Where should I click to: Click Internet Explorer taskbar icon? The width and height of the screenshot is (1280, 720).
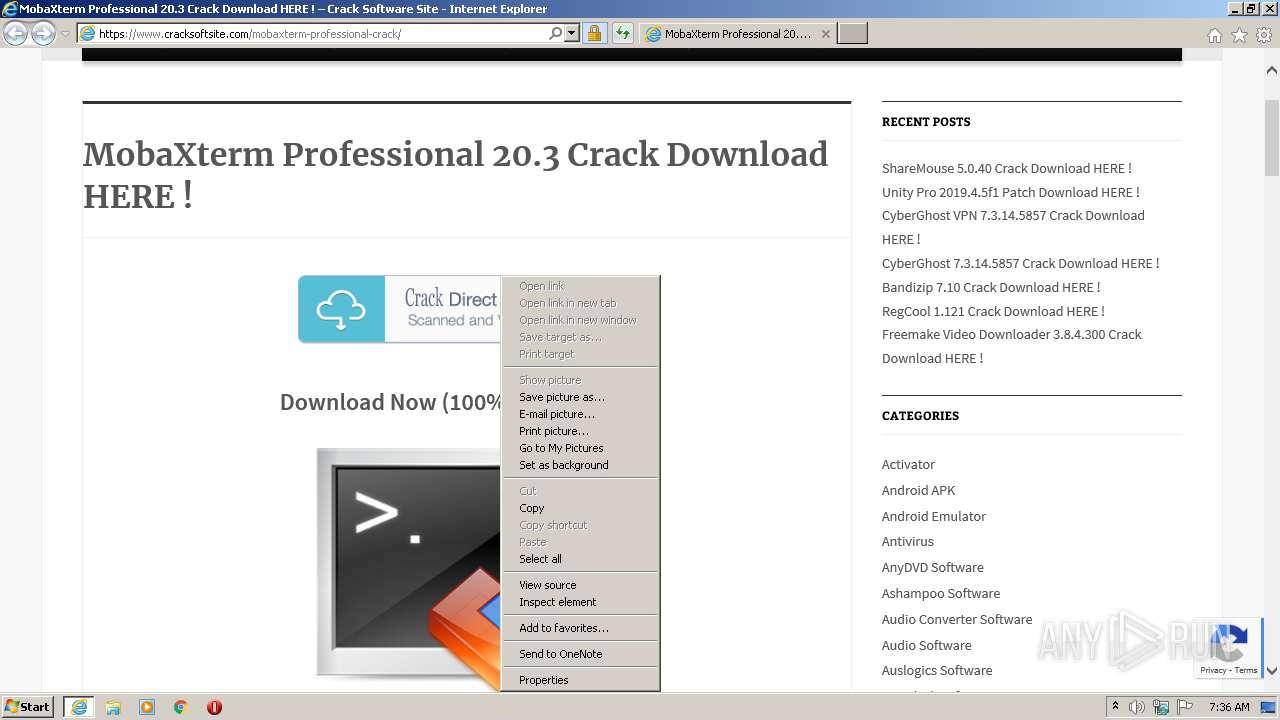pyautogui.click(x=79, y=707)
